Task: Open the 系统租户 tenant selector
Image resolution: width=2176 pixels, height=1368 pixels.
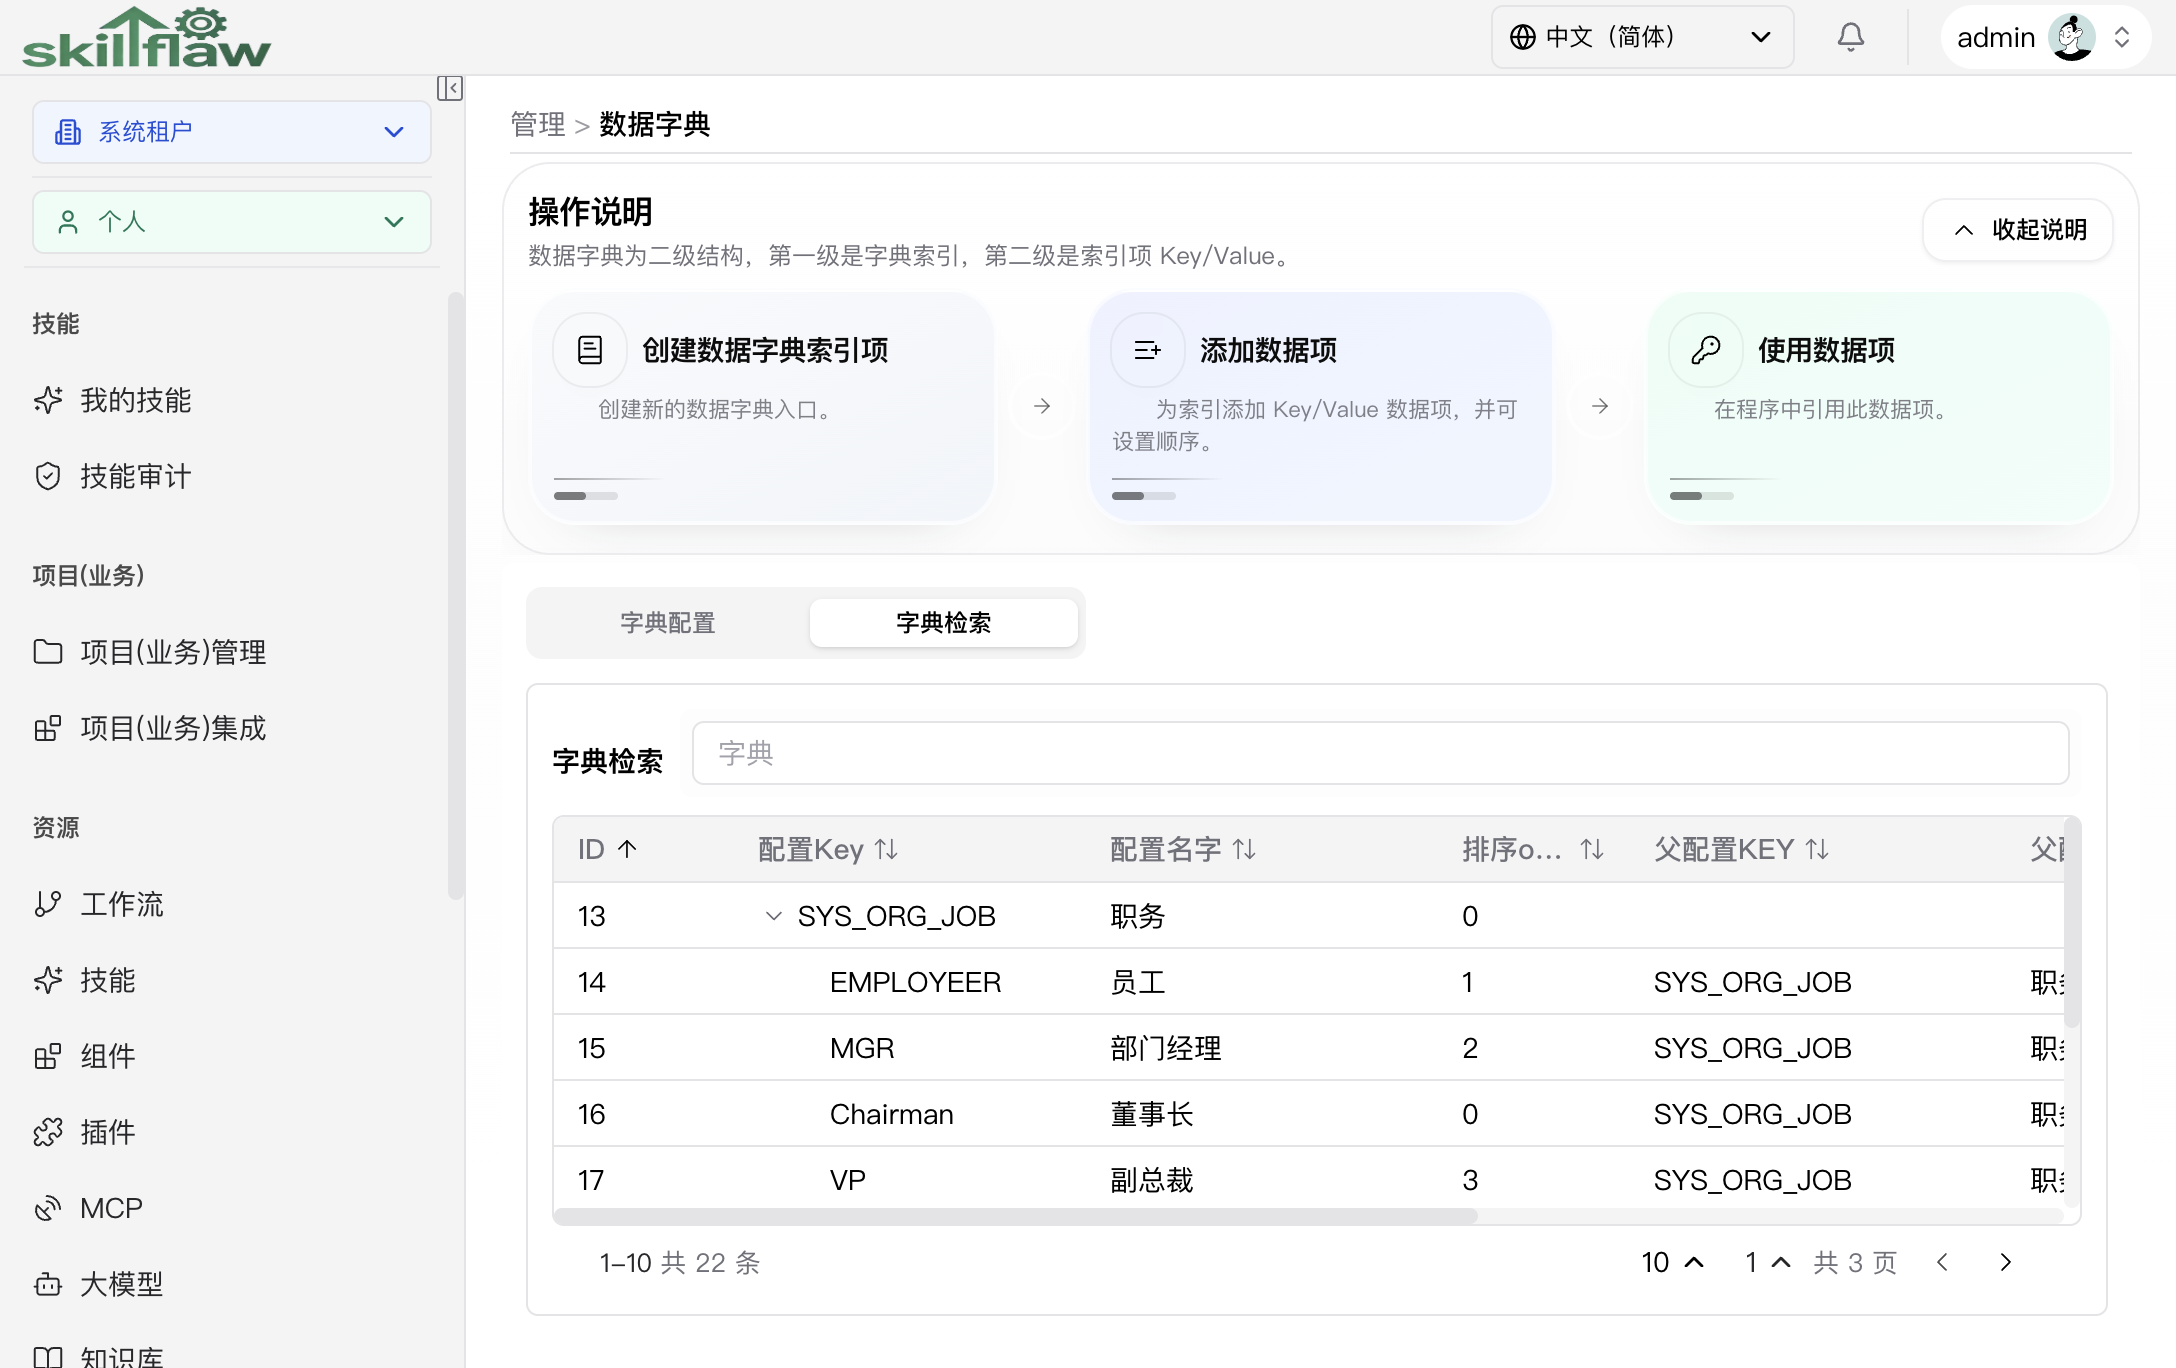Action: [x=232, y=132]
